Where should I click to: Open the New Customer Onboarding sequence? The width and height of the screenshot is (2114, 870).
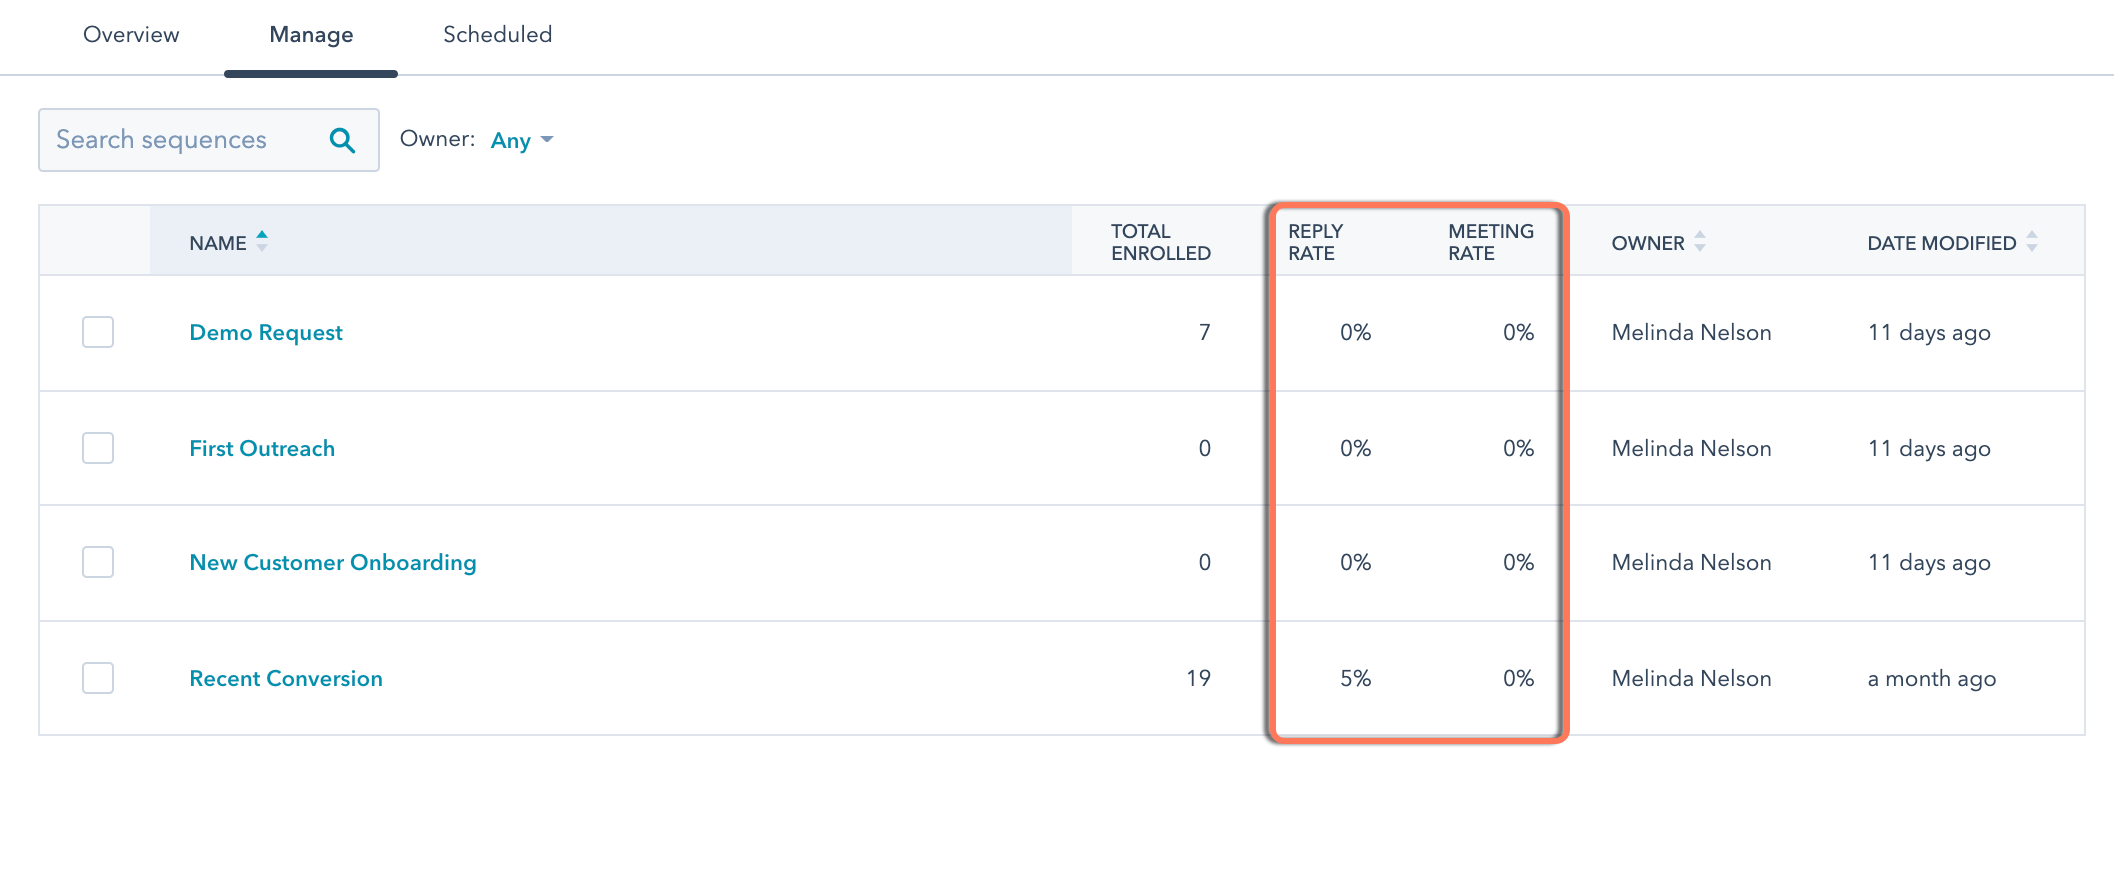pyautogui.click(x=333, y=562)
